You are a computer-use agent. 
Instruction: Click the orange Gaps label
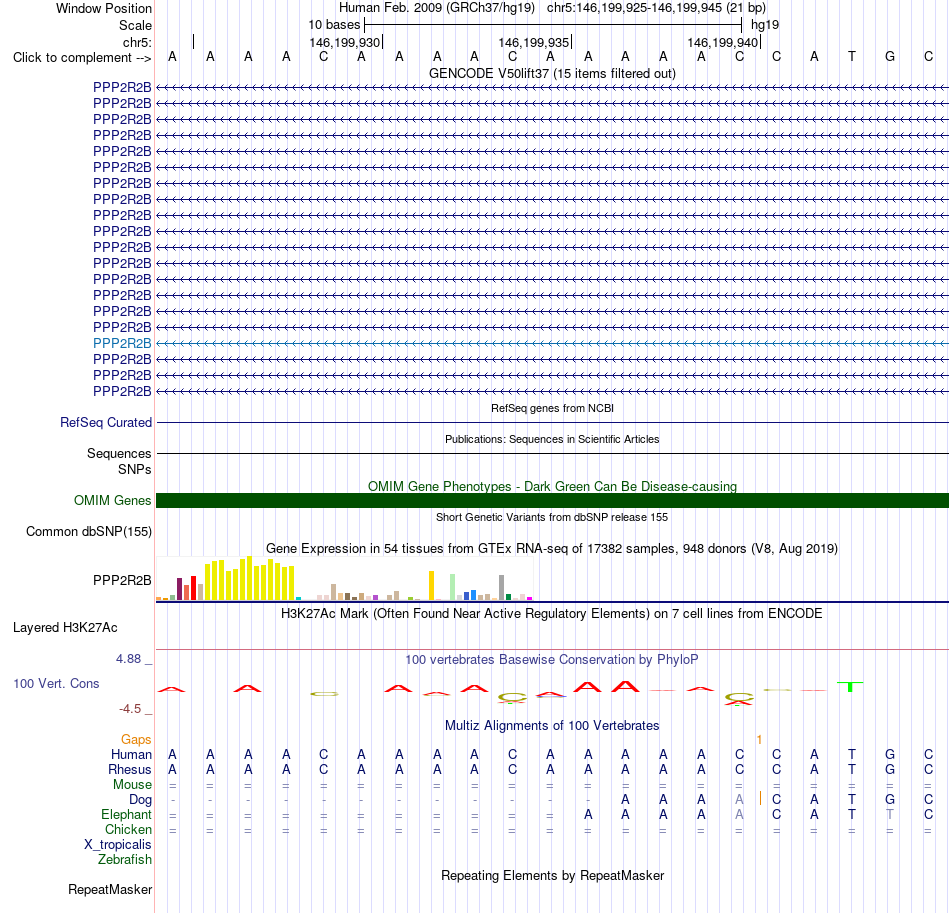click(136, 739)
